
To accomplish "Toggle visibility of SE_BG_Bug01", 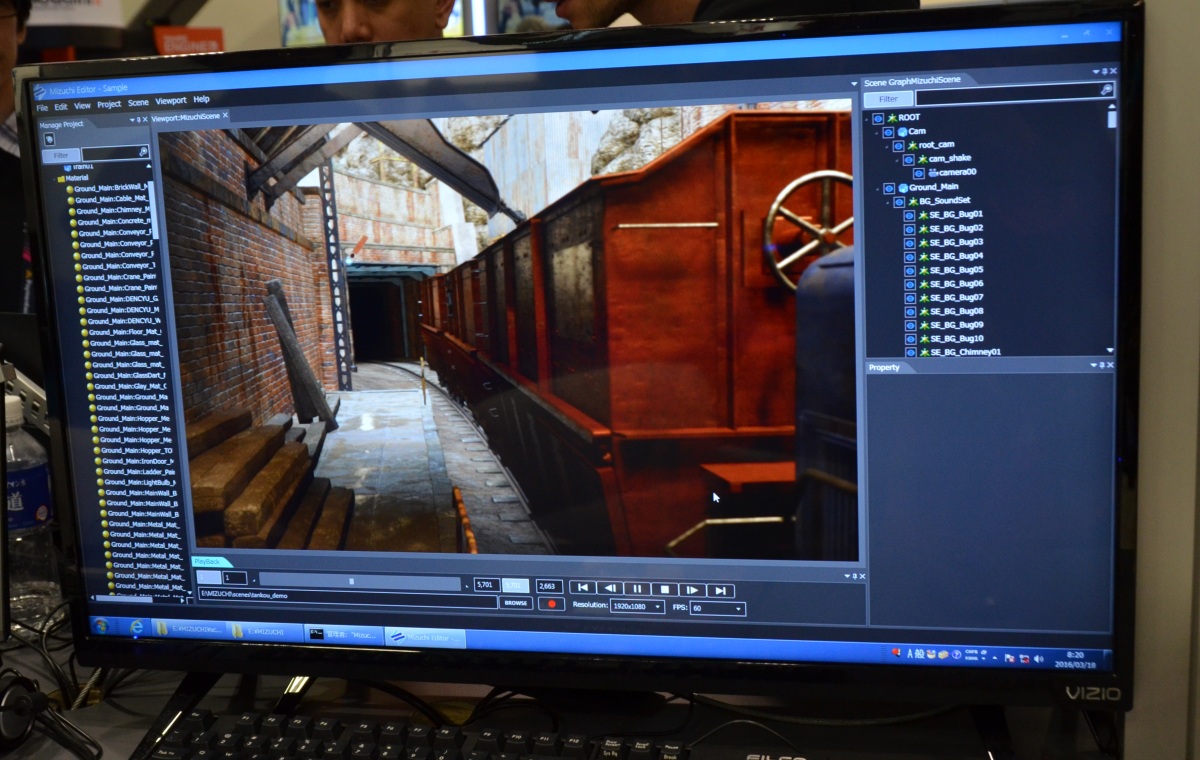I will click(x=909, y=215).
